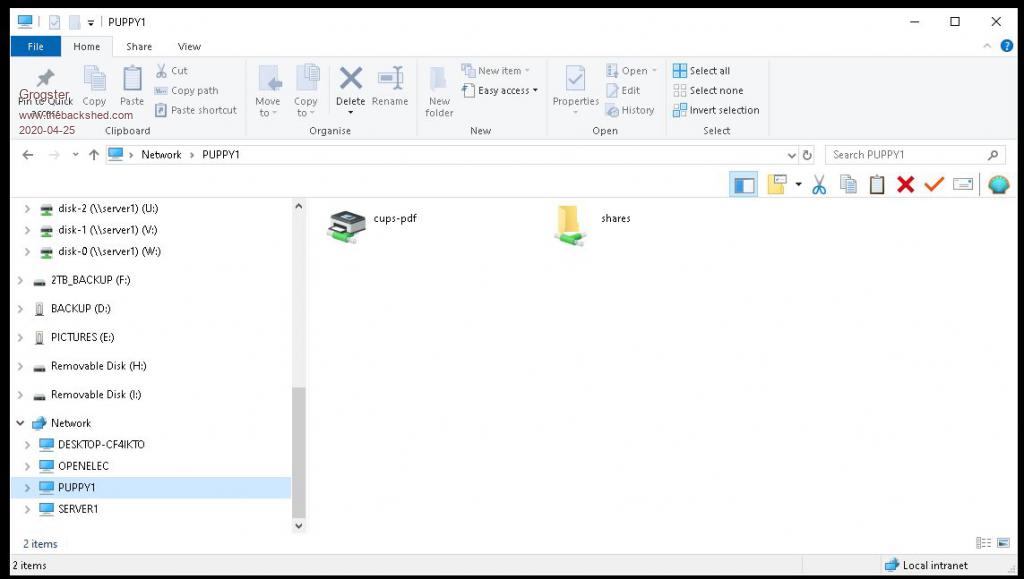
Task: Click the Refresh button by the address bar
Action: [807, 155]
